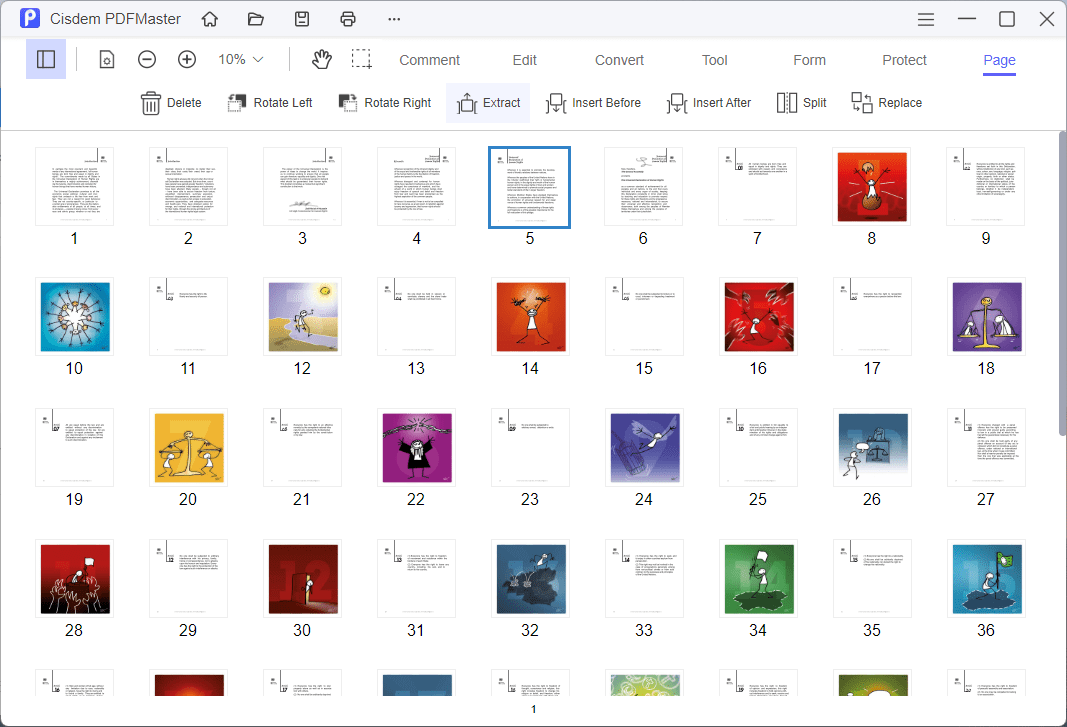Switch to the Tool tab
Image resolution: width=1067 pixels, height=727 pixels.
coord(715,60)
